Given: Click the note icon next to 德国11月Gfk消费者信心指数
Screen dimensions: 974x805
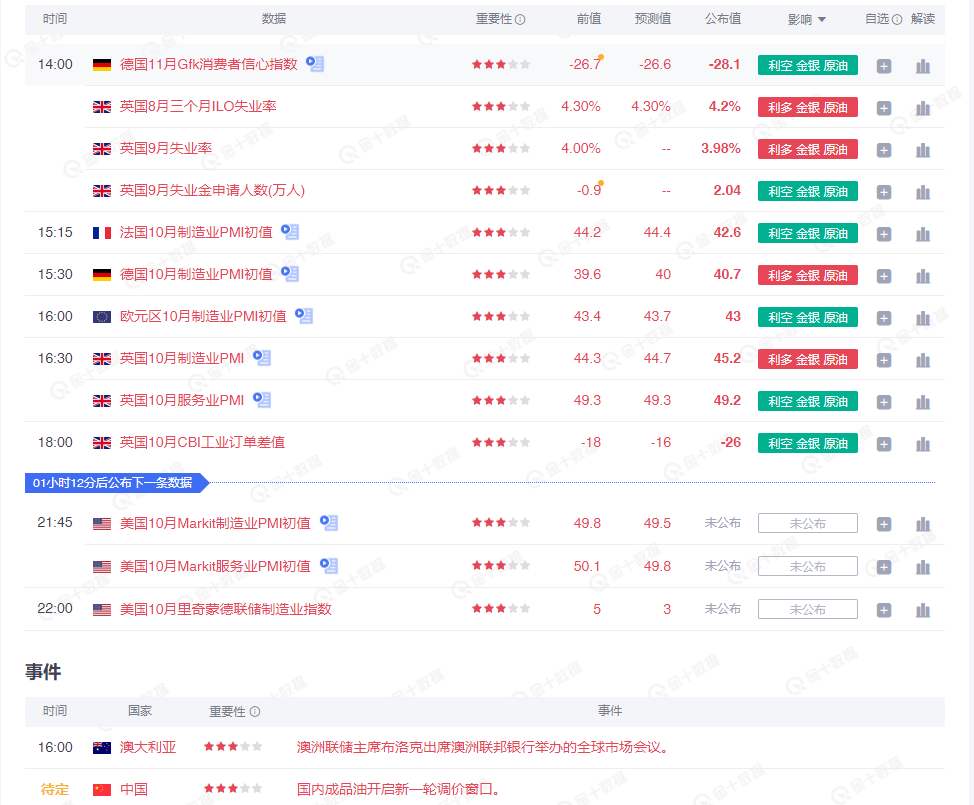Looking at the screenshot, I should pyautogui.click(x=314, y=62).
